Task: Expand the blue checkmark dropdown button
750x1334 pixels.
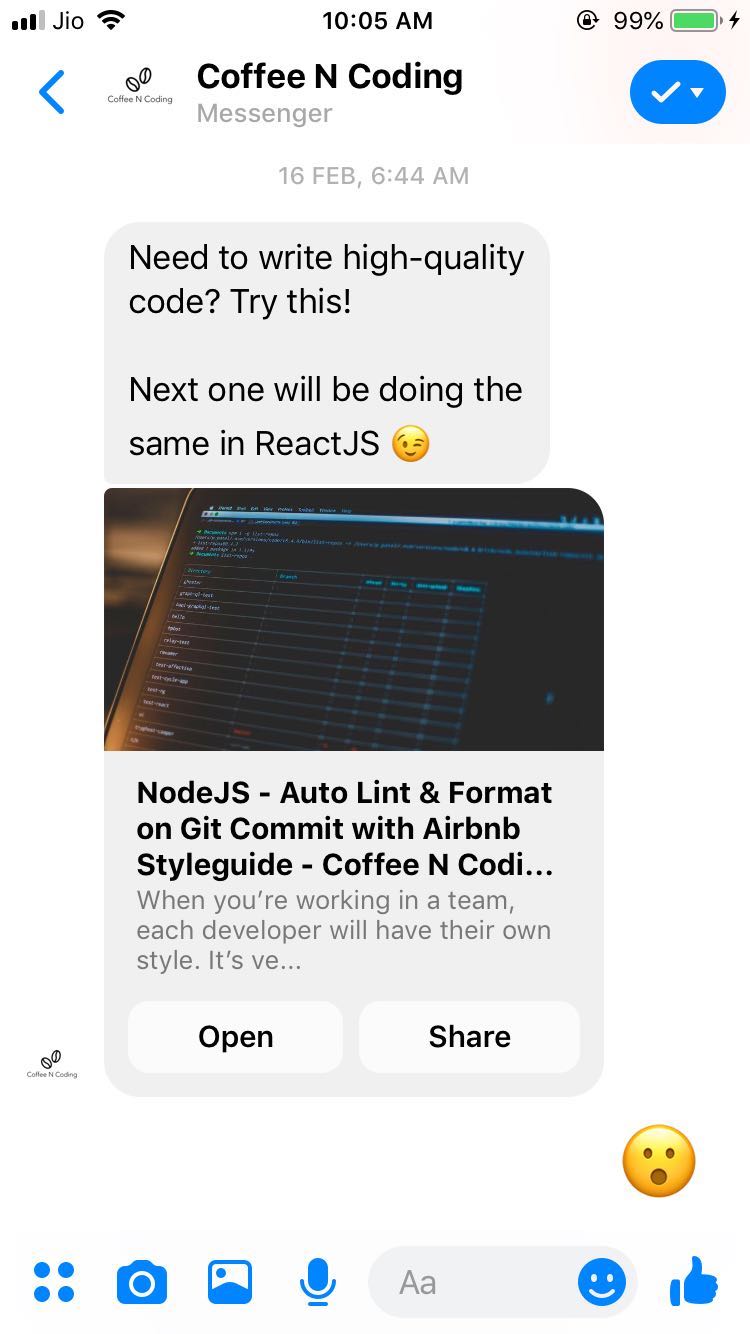Action: [x=678, y=92]
